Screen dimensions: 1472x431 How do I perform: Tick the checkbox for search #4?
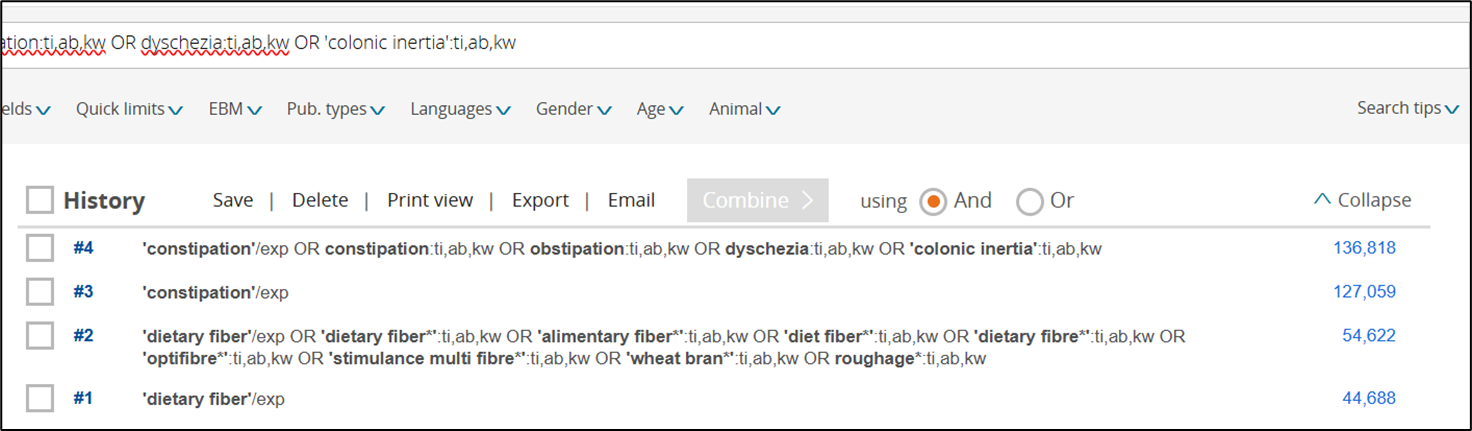pos(40,248)
